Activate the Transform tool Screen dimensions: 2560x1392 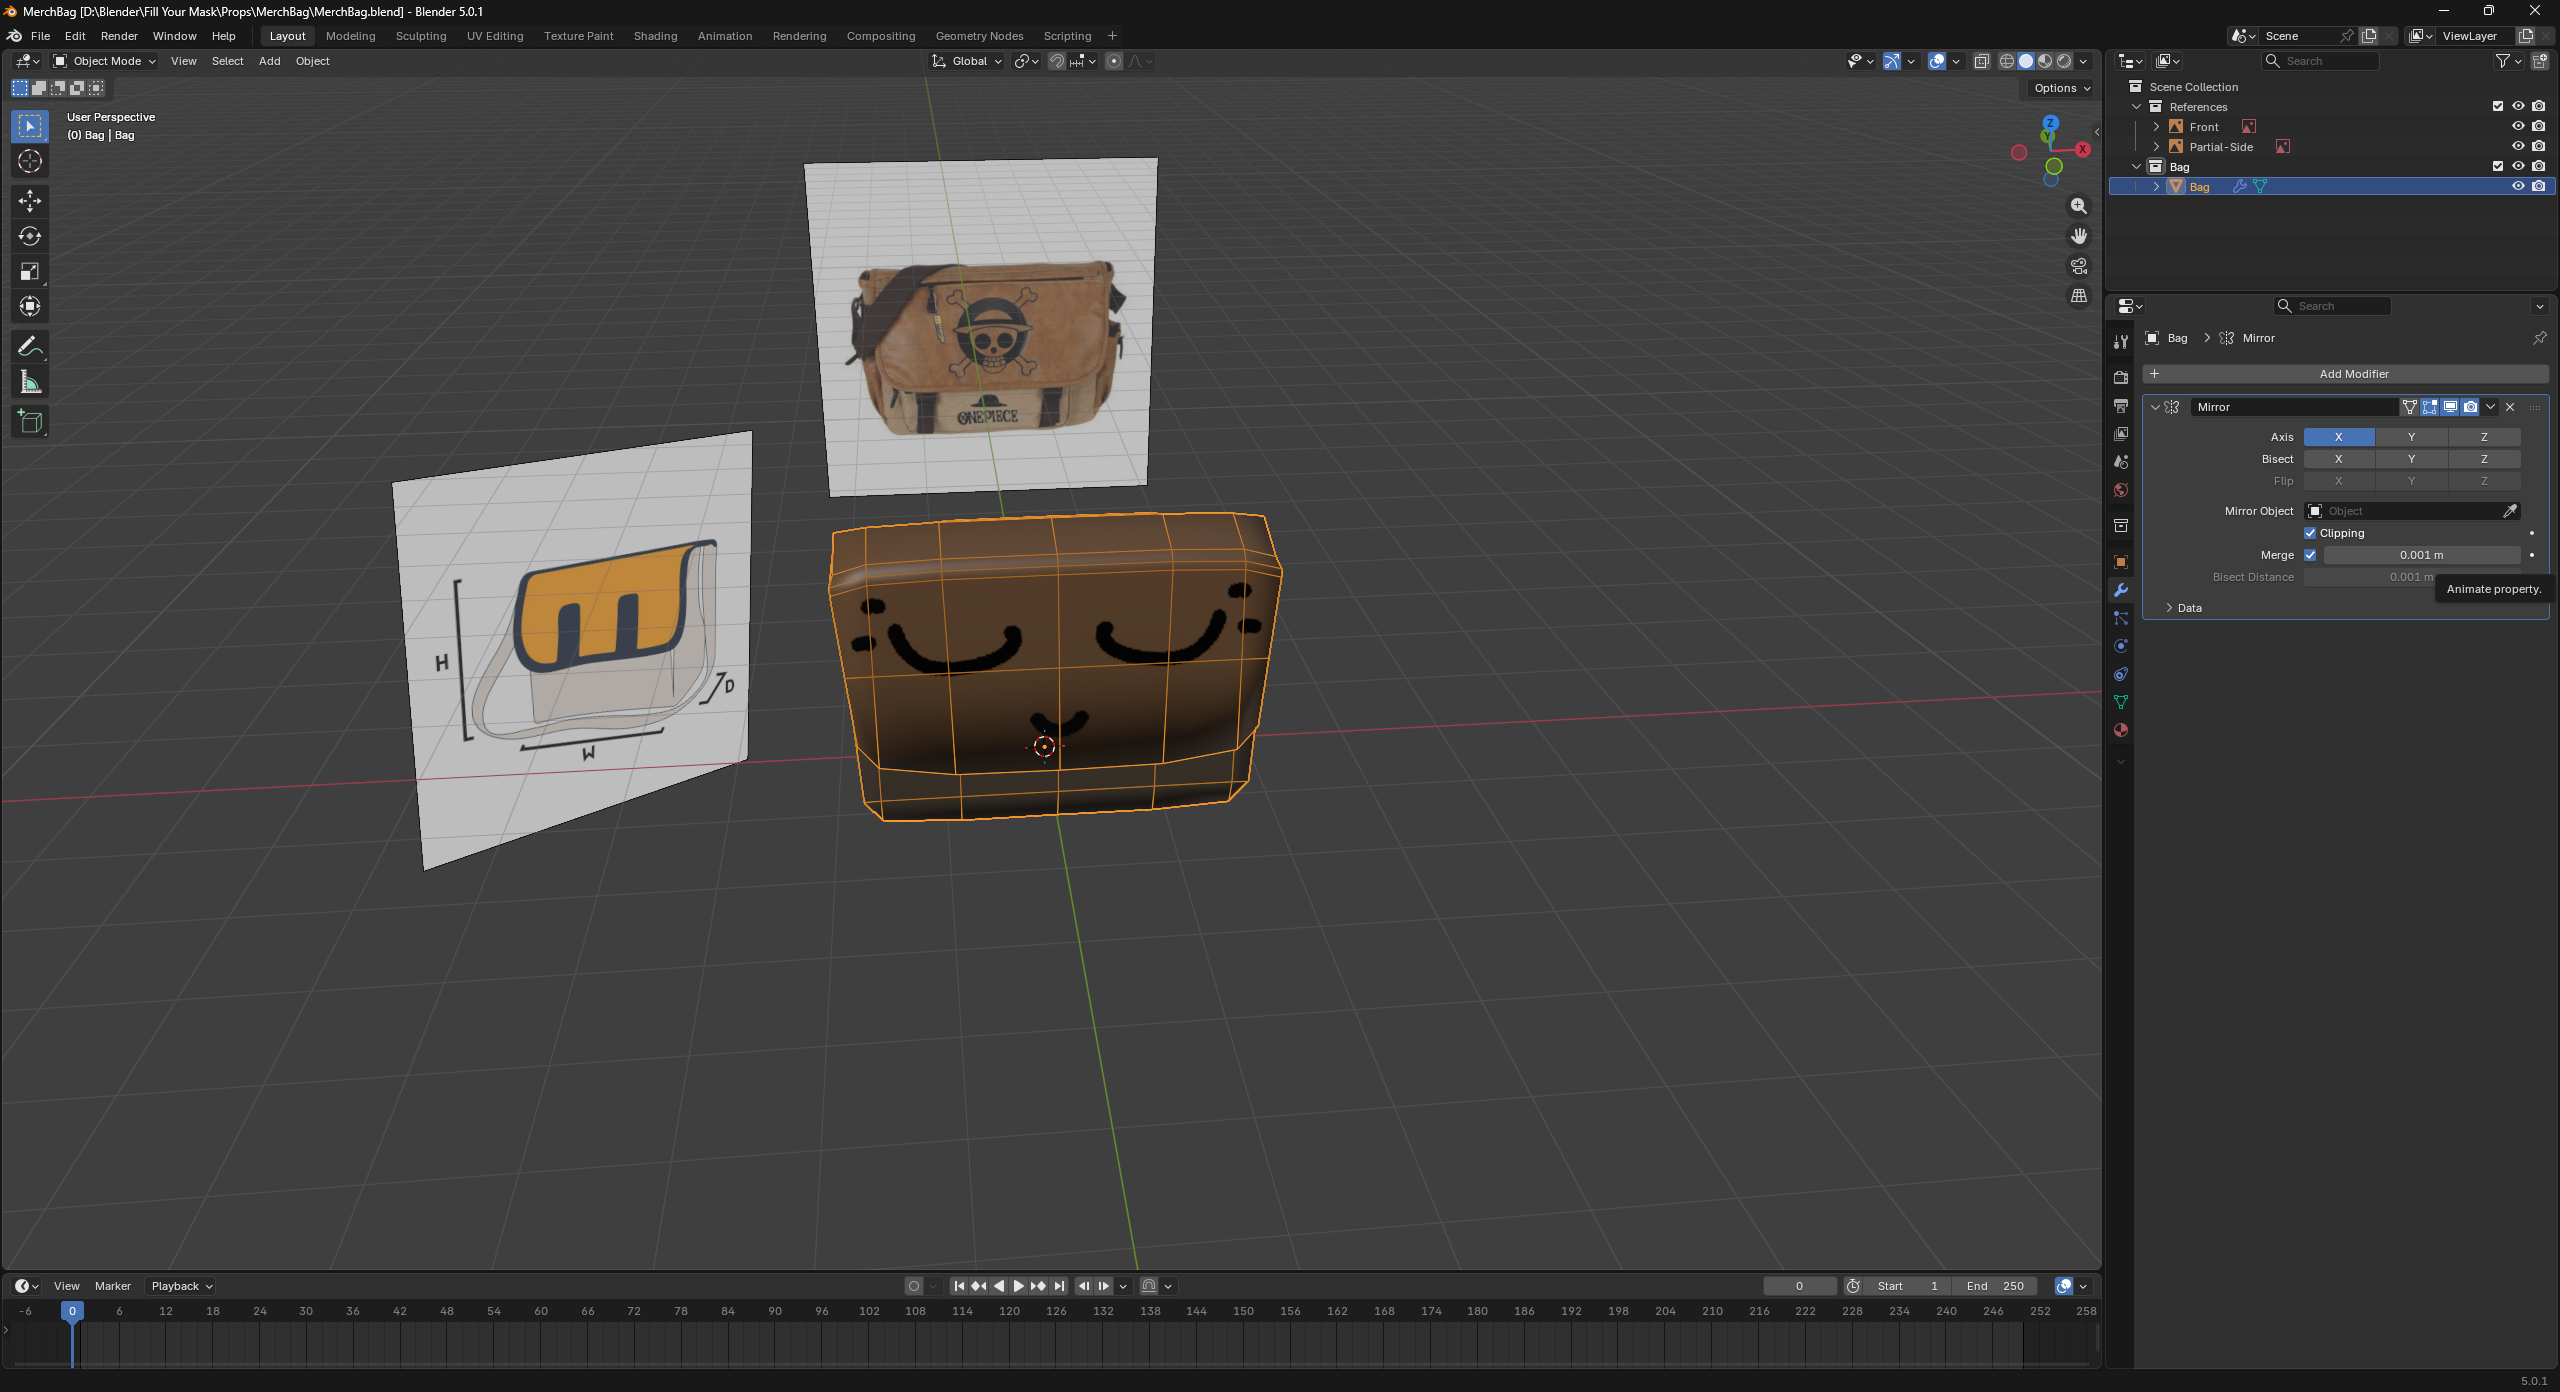click(30, 306)
